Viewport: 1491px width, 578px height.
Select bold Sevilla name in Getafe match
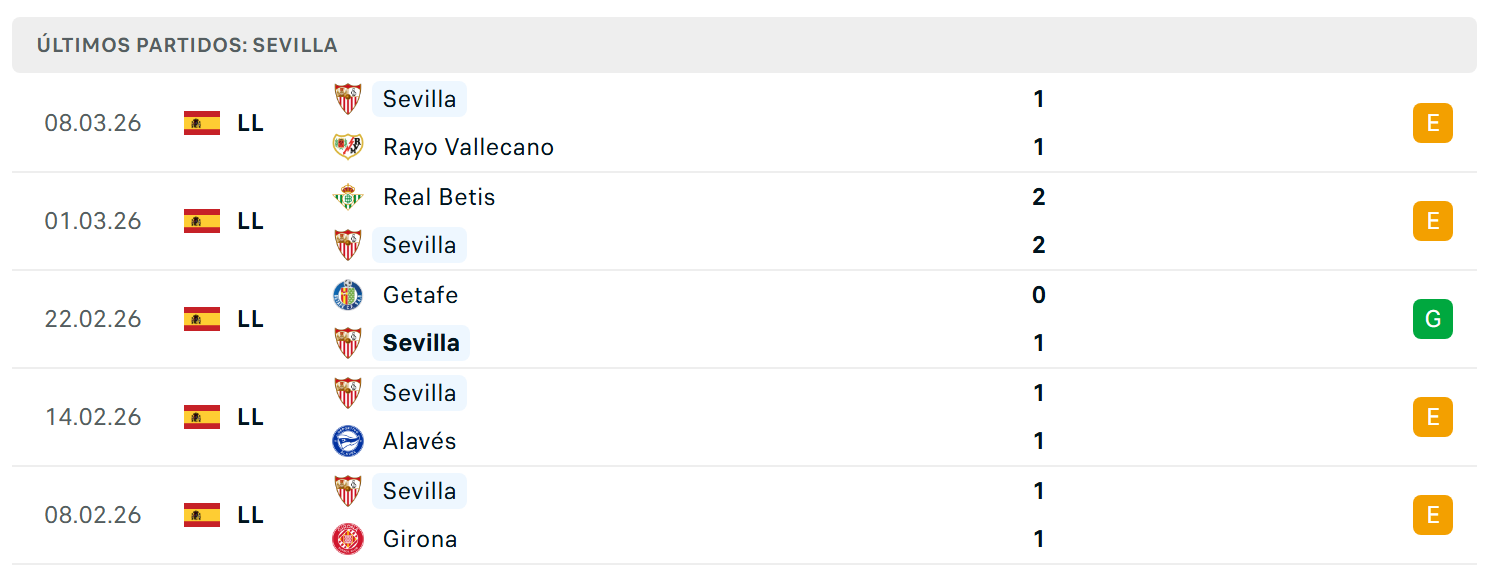(421, 343)
